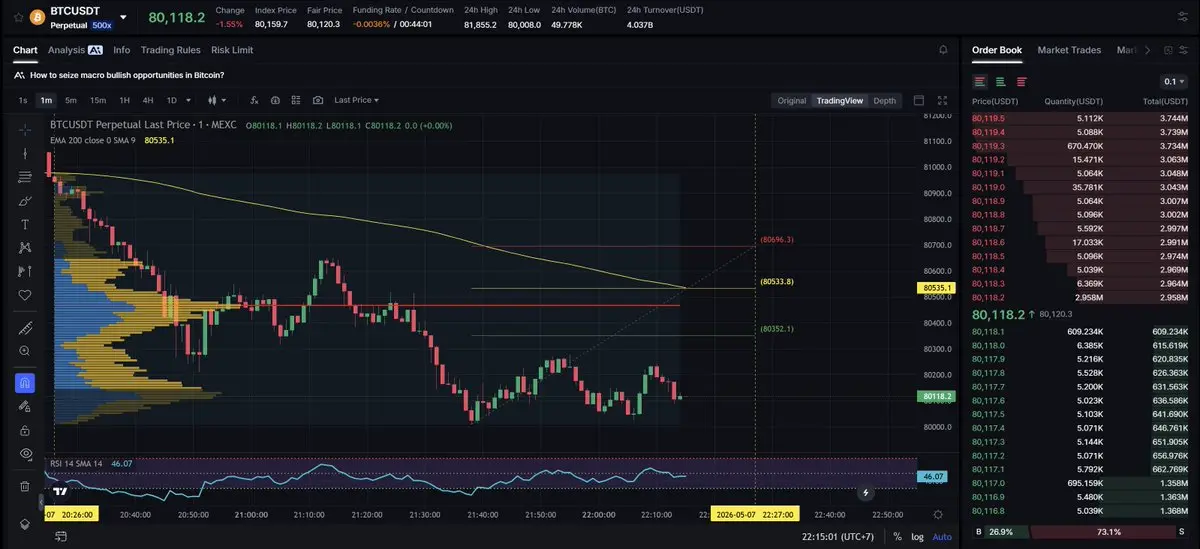Select the text annotation tool
The width and height of the screenshot is (1200, 549).
[25, 224]
